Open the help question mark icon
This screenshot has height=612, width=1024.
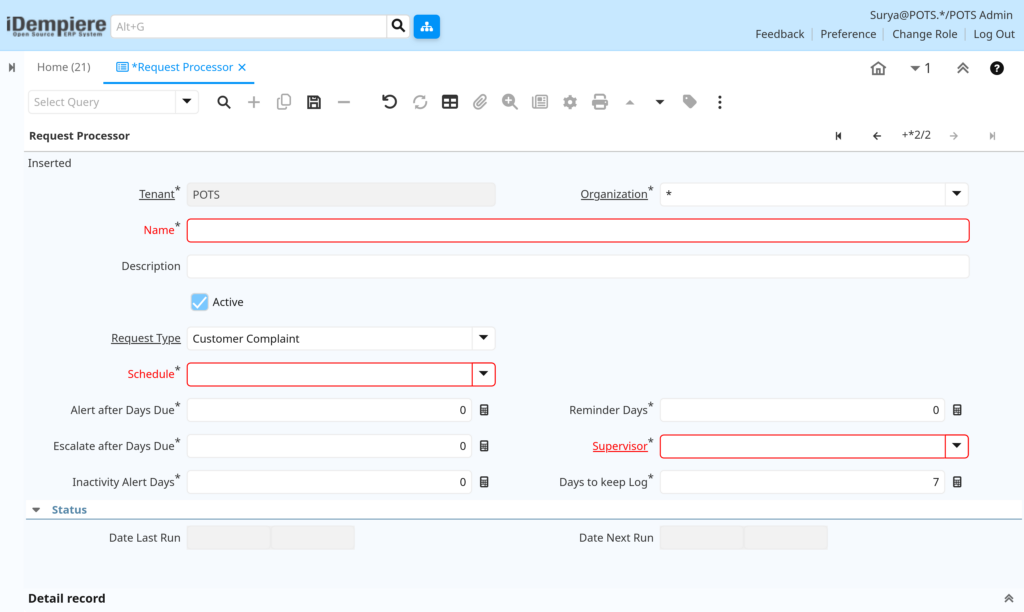pos(997,68)
